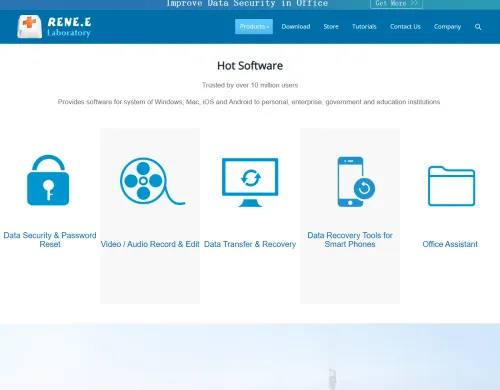Open the Office Assistant link
Viewport: 500px width, 390px height.
[450, 244]
